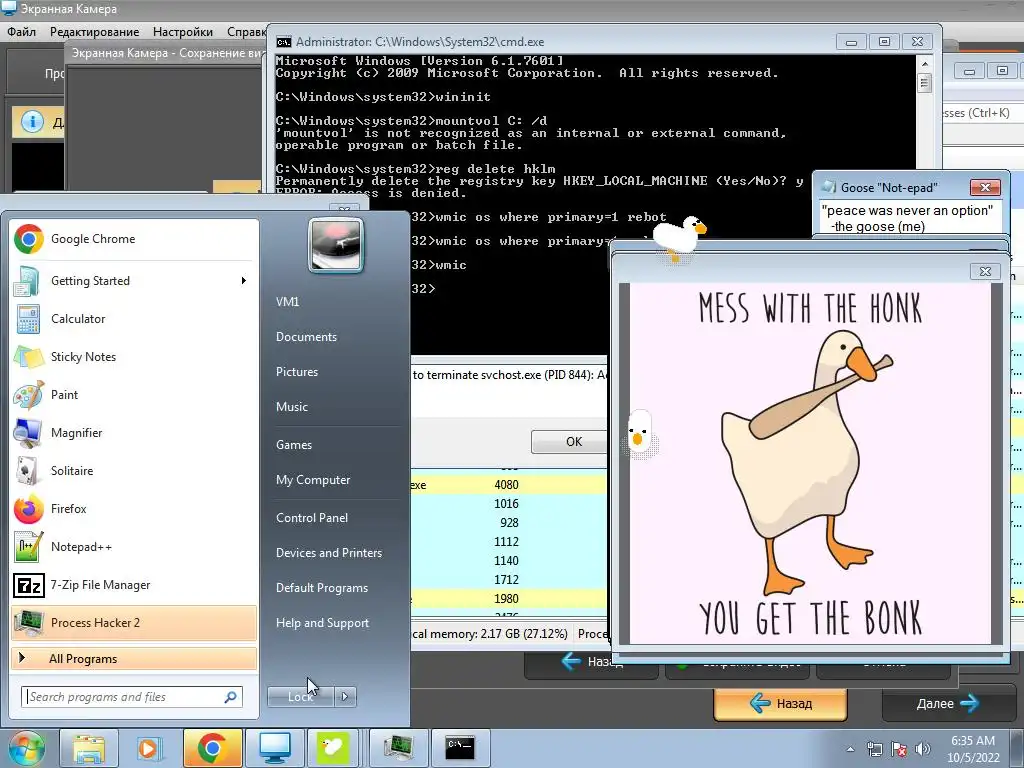The width and height of the screenshot is (1024, 768).
Task: Click the orange Назад button
Action: click(780, 703)
